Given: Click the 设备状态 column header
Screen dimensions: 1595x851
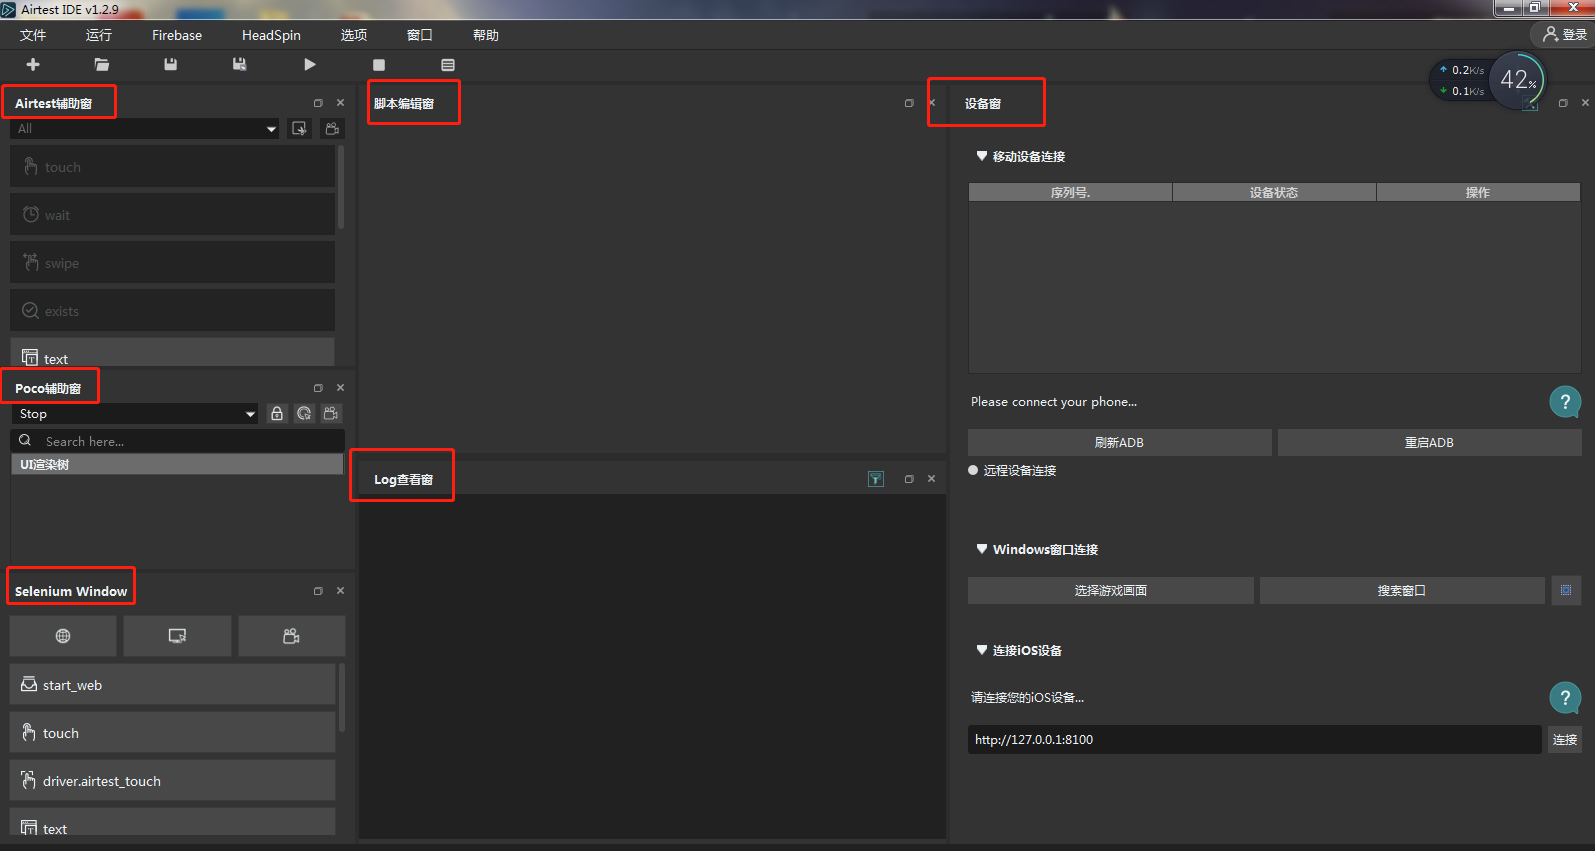Looking at the screenshot, I should coord(1274,192).
